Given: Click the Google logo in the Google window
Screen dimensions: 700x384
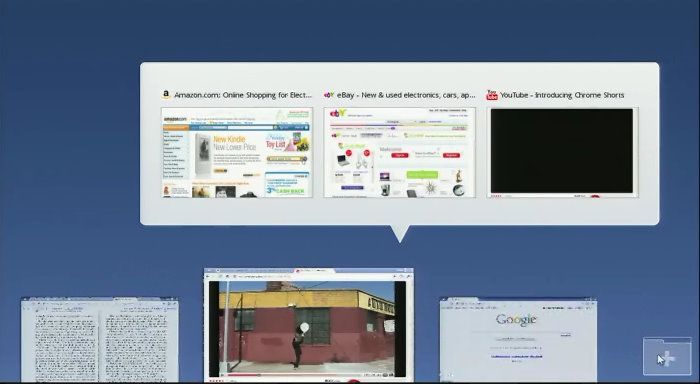Looking at the screenshot, I should (516, 320).
